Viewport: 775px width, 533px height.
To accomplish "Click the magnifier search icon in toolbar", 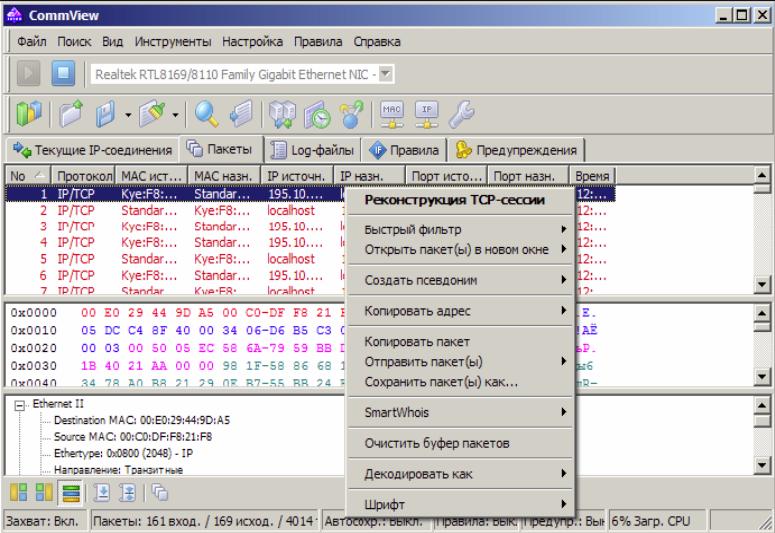I will 206,114.
